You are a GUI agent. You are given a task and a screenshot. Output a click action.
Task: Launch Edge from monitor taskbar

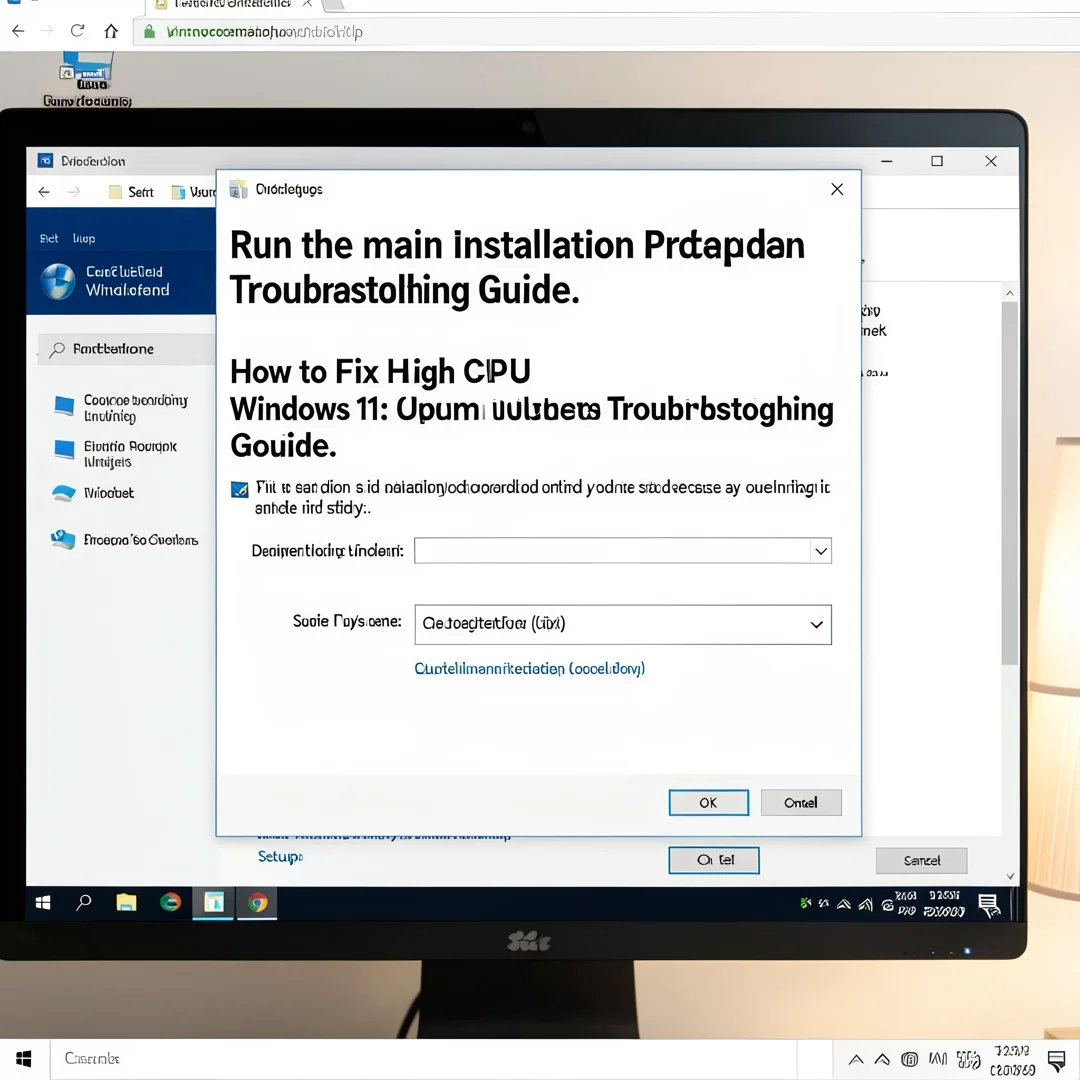170,902
